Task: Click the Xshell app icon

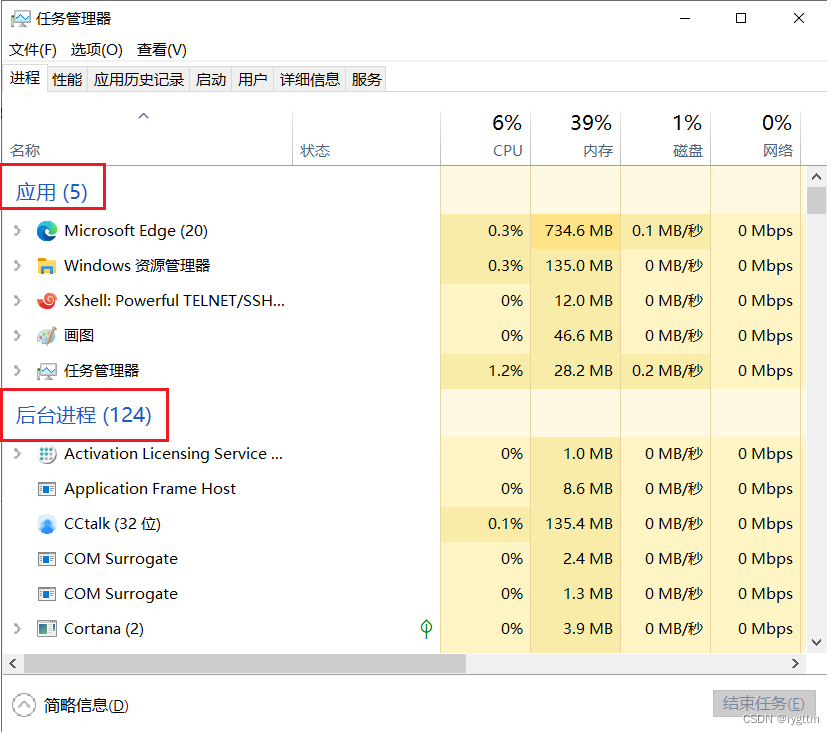Action: pyautogui.click(x=47, y=301)
